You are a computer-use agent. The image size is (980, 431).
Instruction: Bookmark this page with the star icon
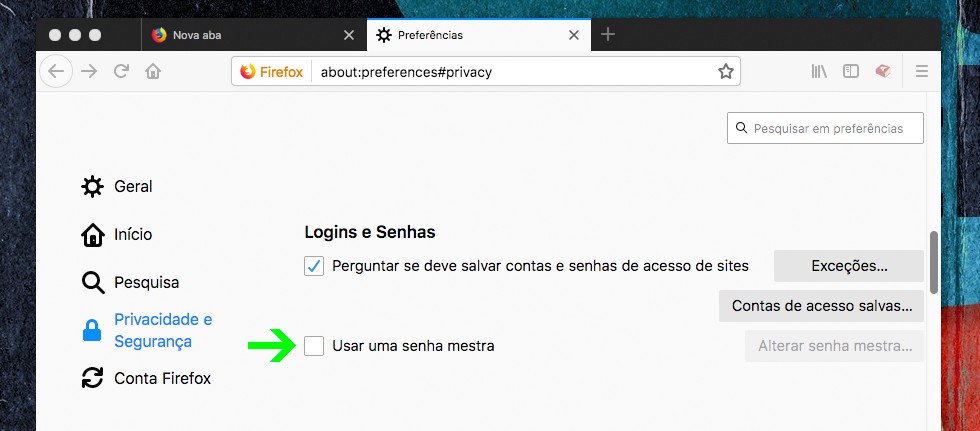click(x=726, y=71)
